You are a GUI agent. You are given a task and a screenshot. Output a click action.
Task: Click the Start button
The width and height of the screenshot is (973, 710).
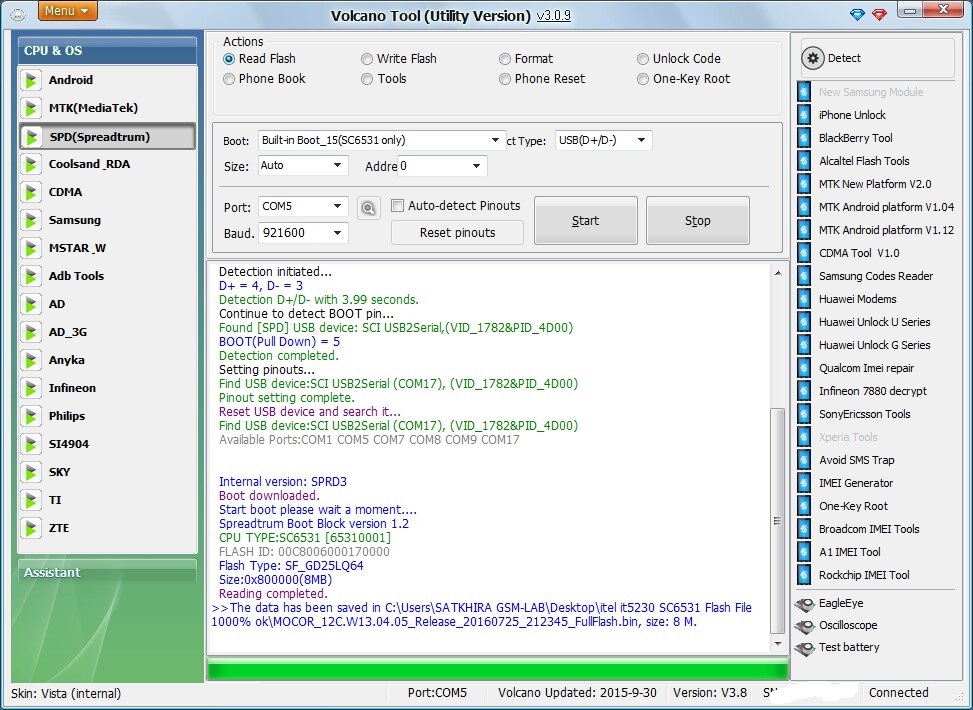585,220
